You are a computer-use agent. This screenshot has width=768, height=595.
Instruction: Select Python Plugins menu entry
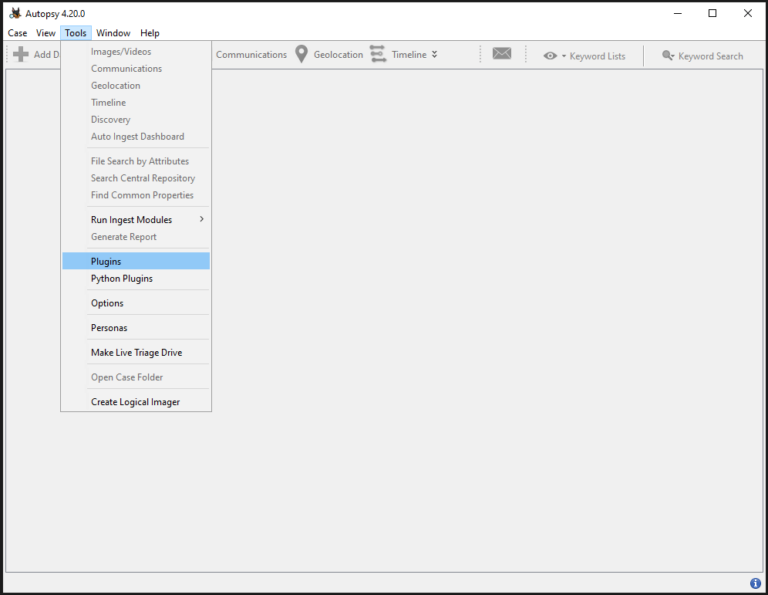pyautogui.click(x=121, y=279)
